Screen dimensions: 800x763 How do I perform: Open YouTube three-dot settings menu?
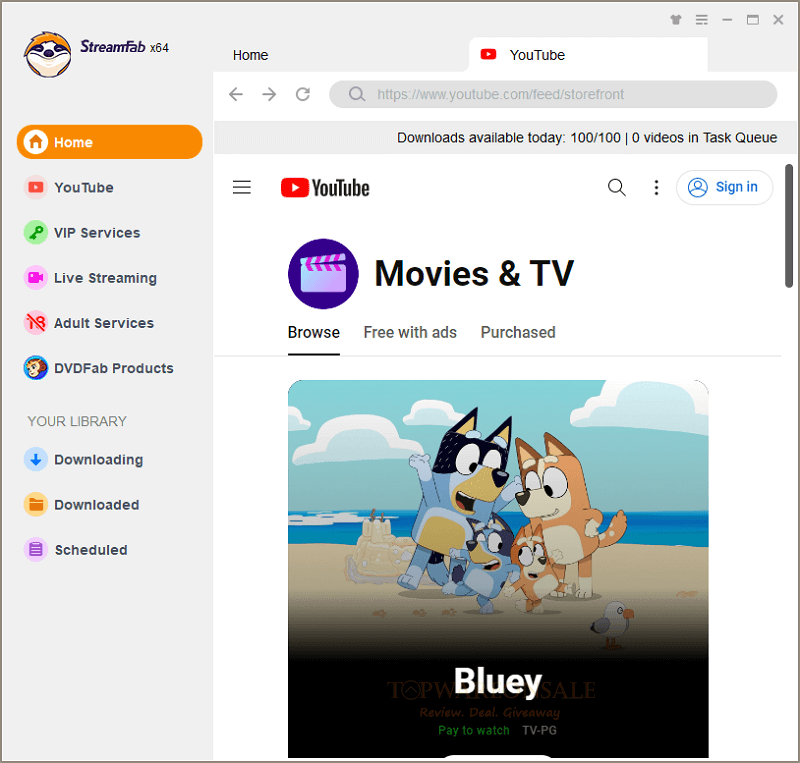click(656, 187)
